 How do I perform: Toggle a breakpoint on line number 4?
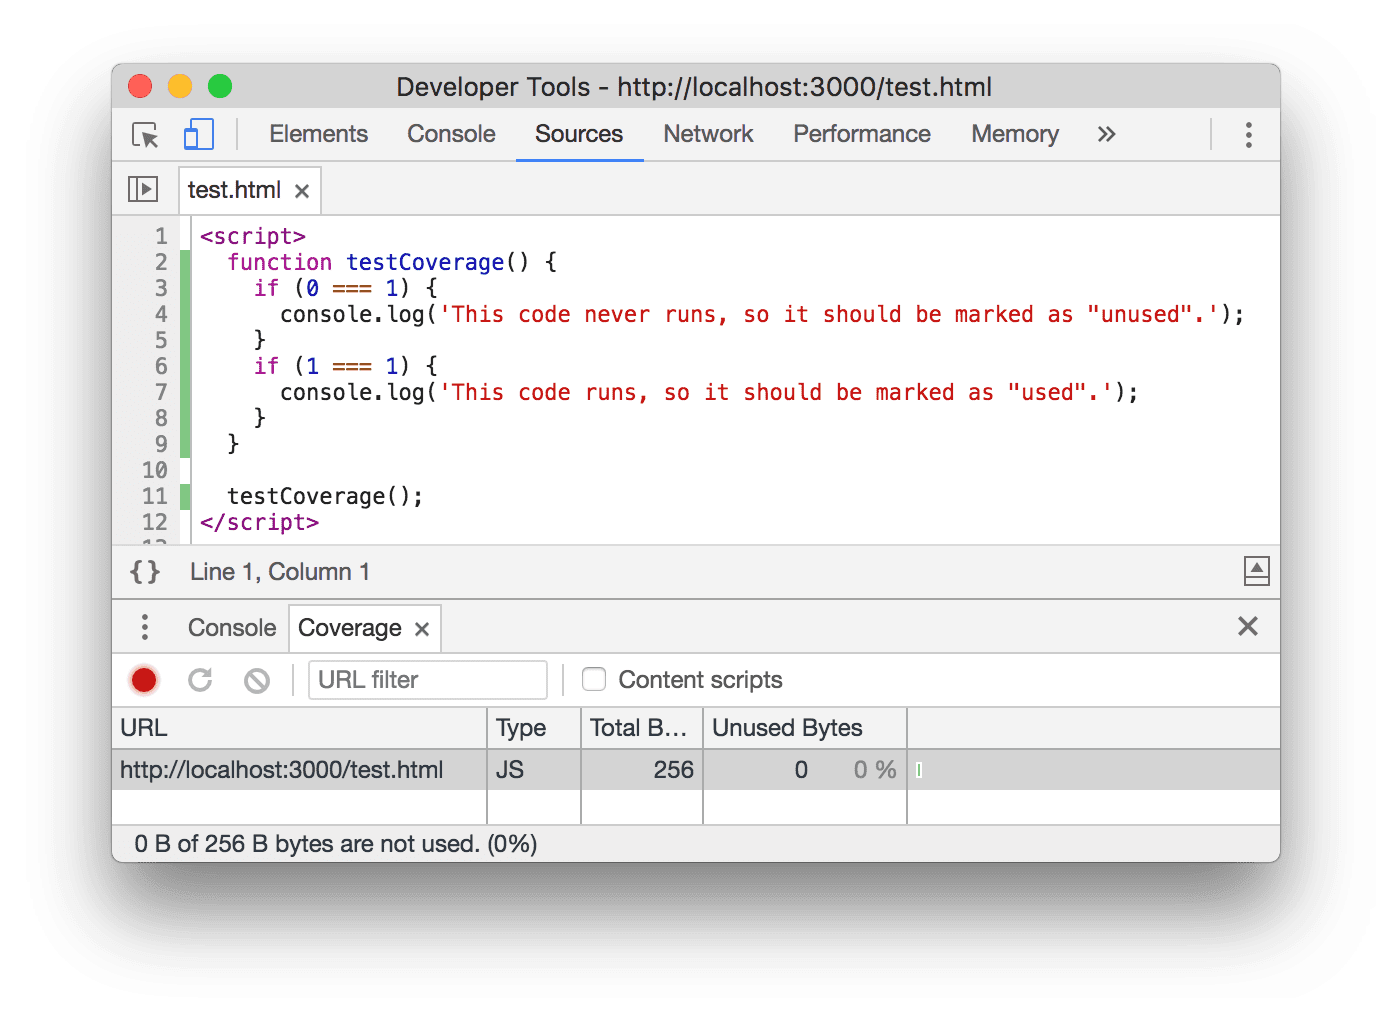pos(161,313)
